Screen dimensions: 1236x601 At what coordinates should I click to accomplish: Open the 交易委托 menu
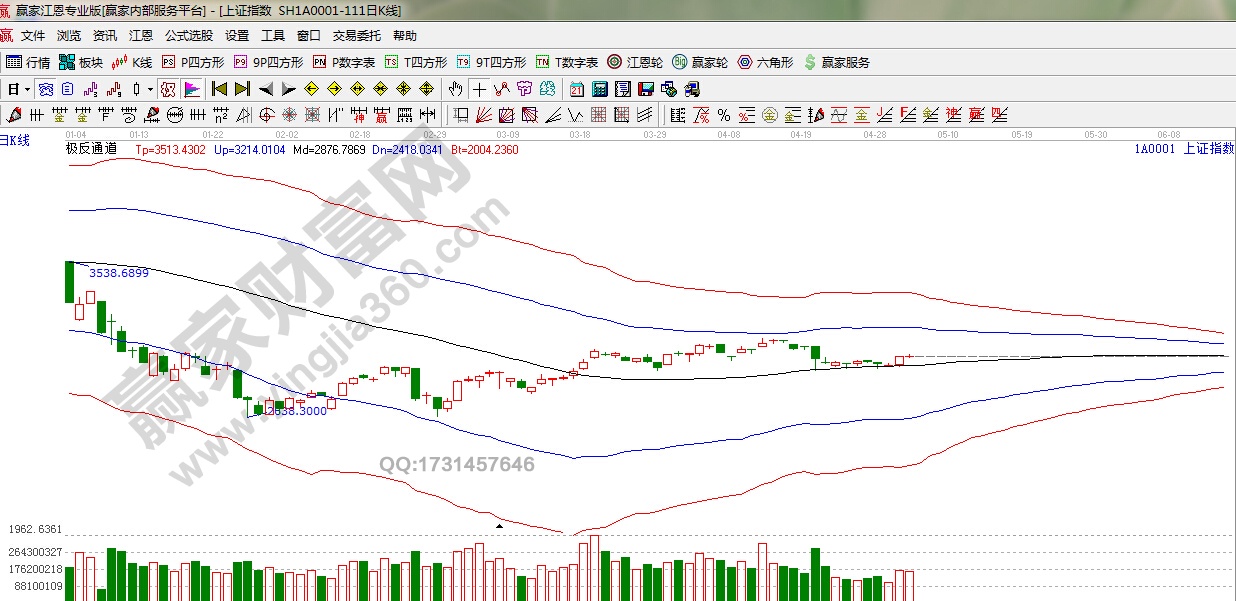point(356,36)
